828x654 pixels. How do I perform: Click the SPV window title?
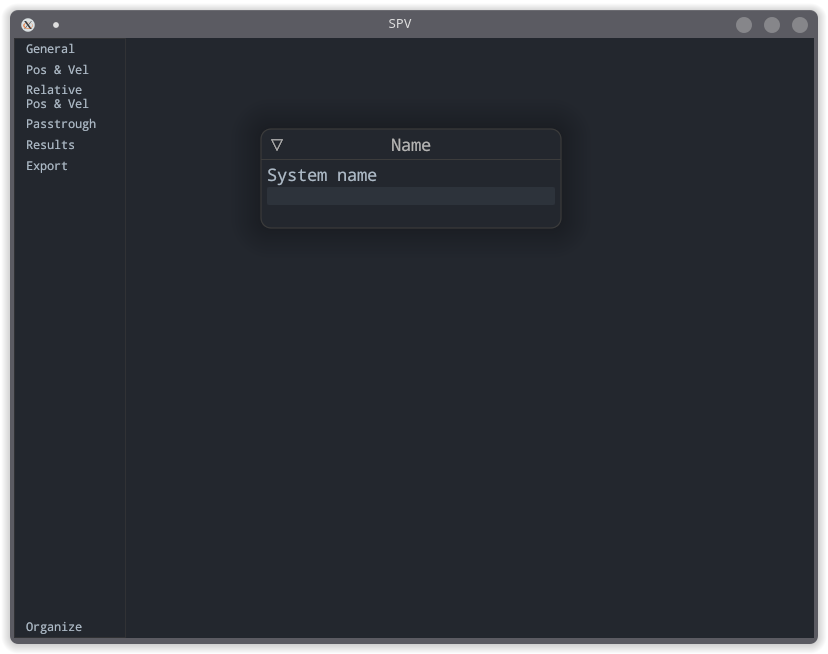coord(399,23)
